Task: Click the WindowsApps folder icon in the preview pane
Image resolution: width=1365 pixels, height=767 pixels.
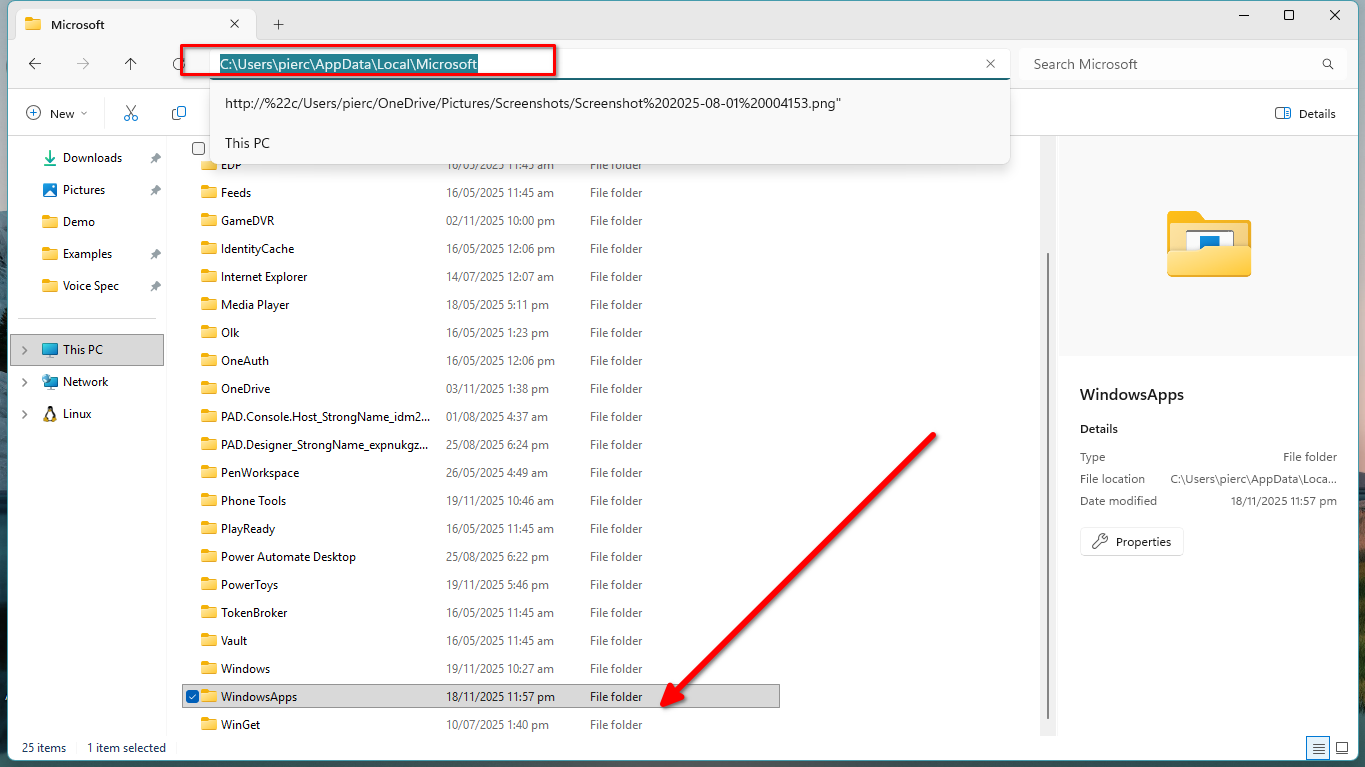Action: click(x=1208, y=243)
